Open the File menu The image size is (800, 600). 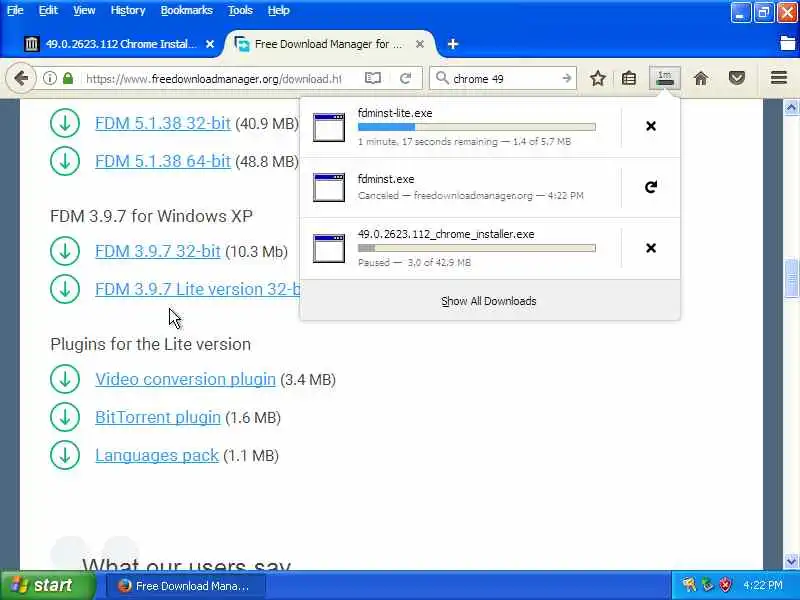[x=15, y=10]
